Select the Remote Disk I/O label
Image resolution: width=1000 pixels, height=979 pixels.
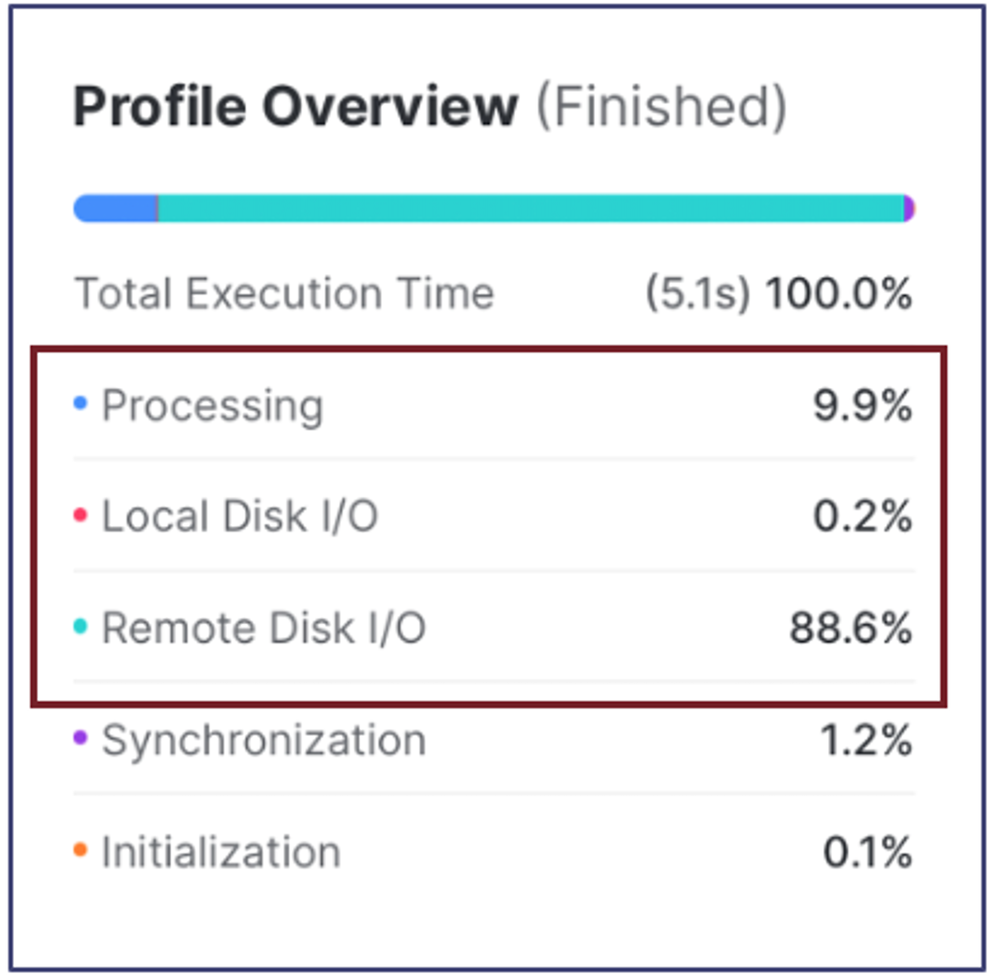[264, 628]
